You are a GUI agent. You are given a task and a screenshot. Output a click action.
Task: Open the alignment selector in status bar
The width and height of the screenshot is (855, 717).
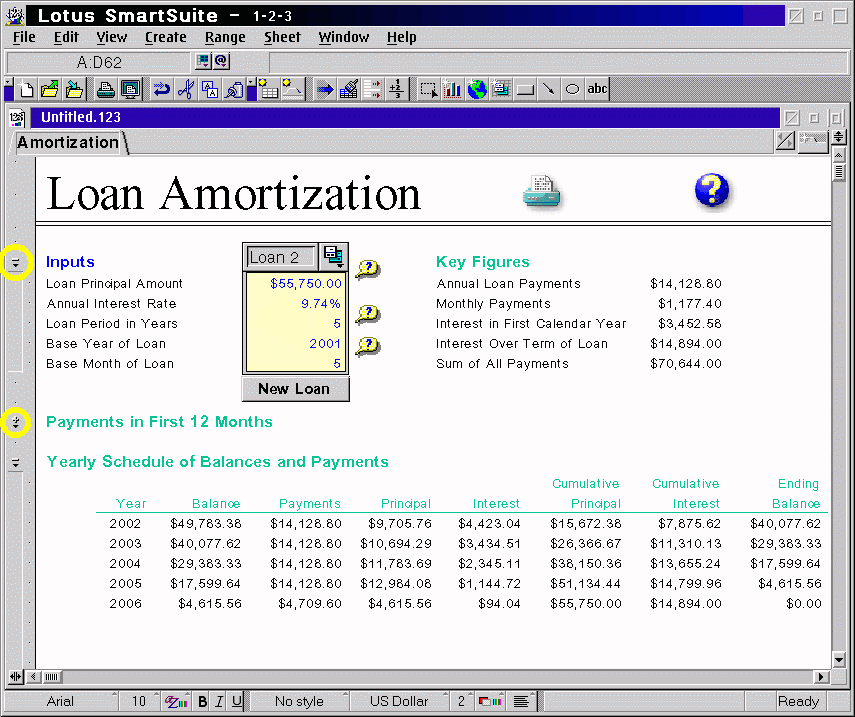click(521, 701)
